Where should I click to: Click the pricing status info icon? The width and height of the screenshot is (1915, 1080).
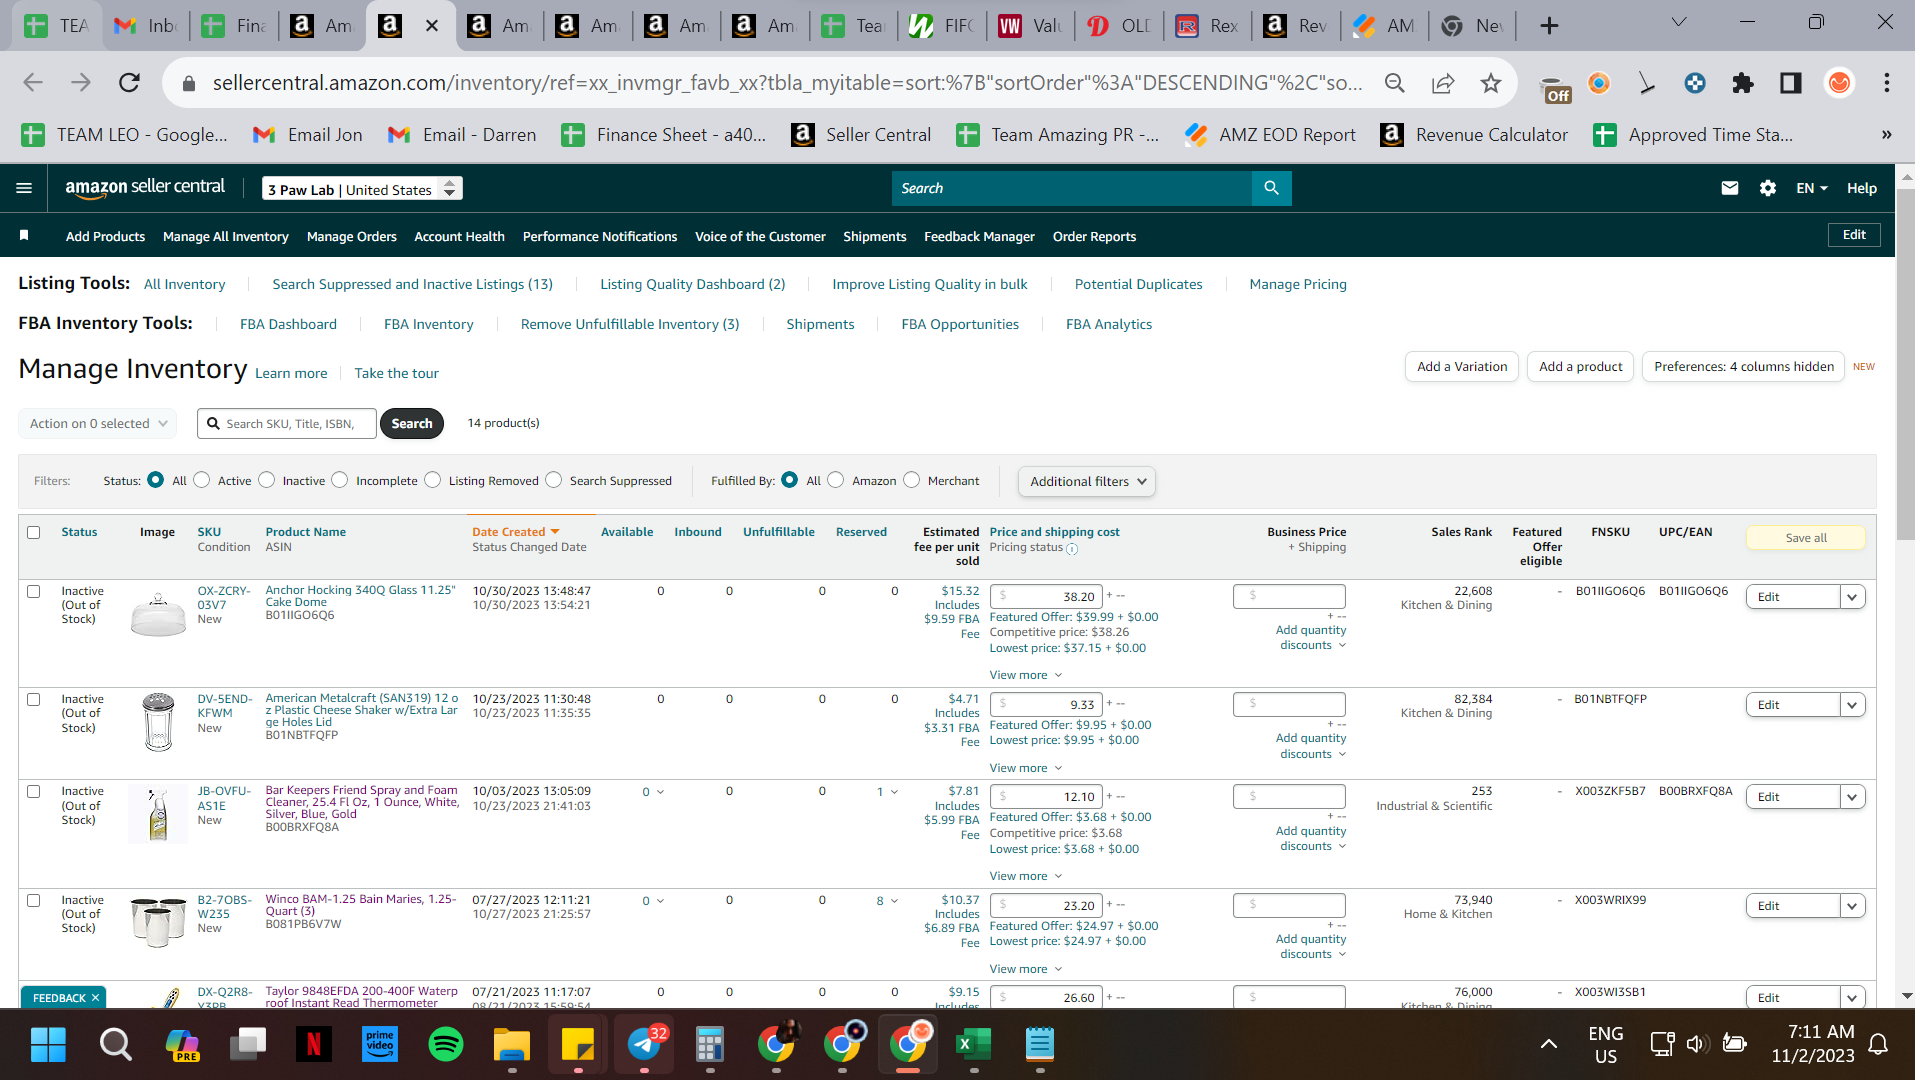[x=1072, y=549]
